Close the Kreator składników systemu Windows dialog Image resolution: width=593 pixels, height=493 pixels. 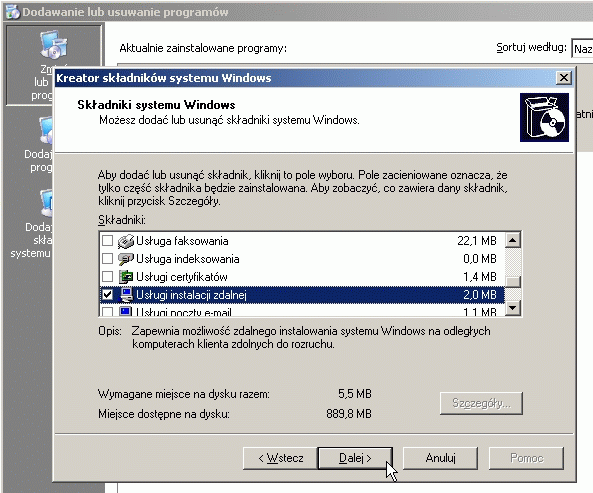(564, 78)
